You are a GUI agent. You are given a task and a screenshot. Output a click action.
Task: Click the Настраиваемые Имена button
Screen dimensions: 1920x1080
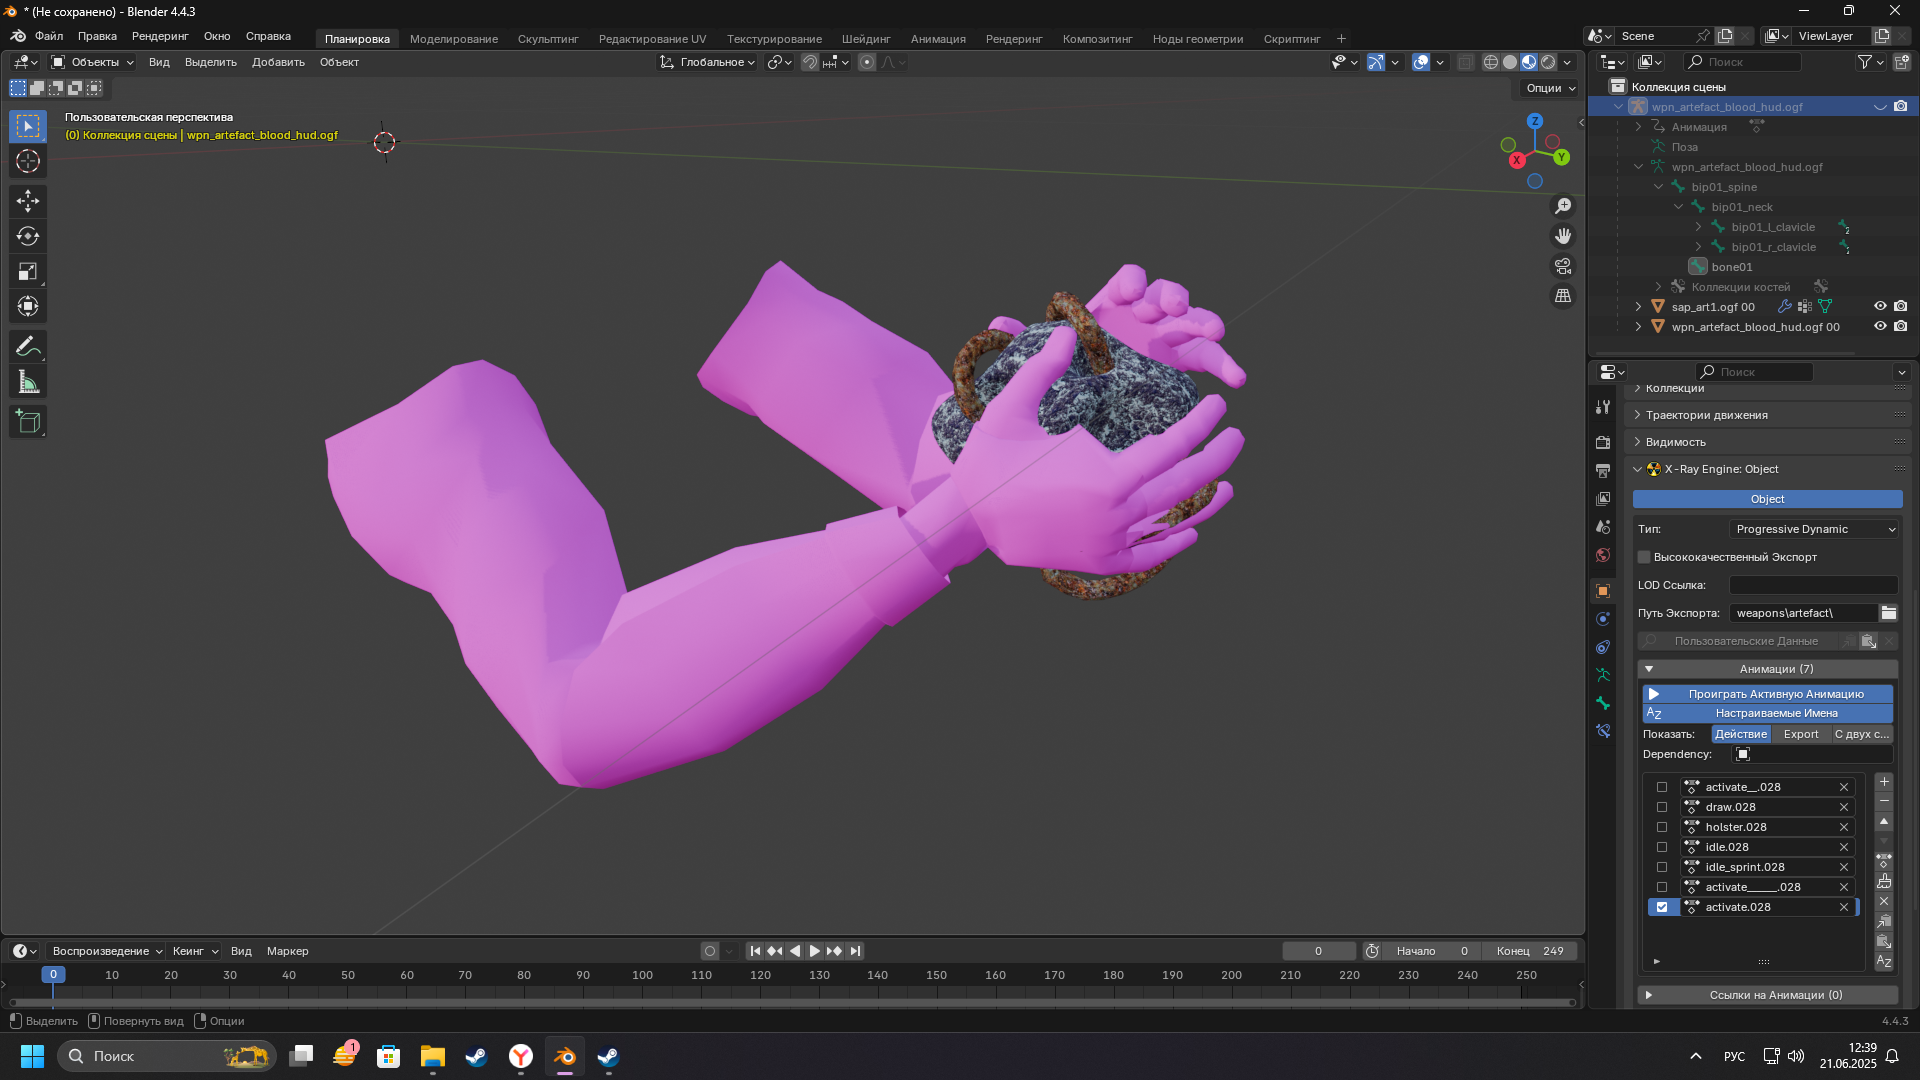tap(1767, 713)
